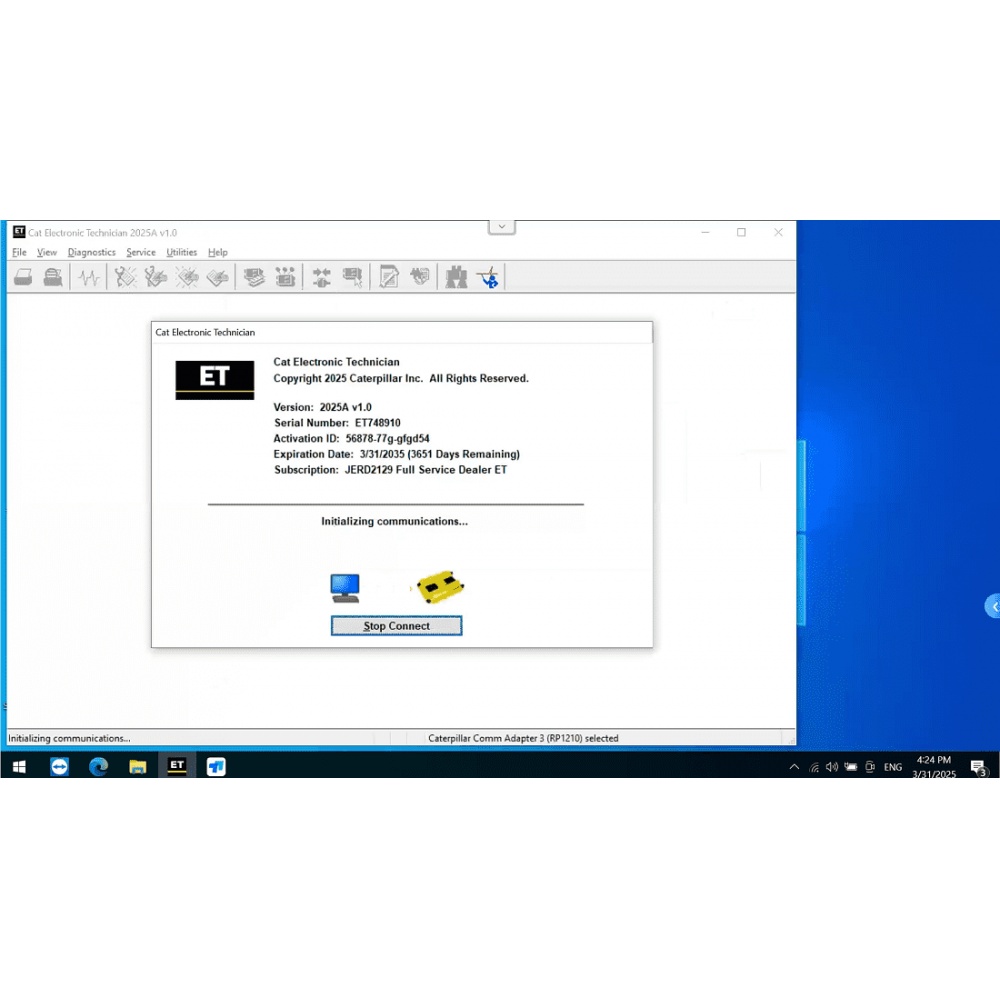The image size is (1000, 1000).
Task: Click the computer monitor icon in dialog
Action: 345,588
